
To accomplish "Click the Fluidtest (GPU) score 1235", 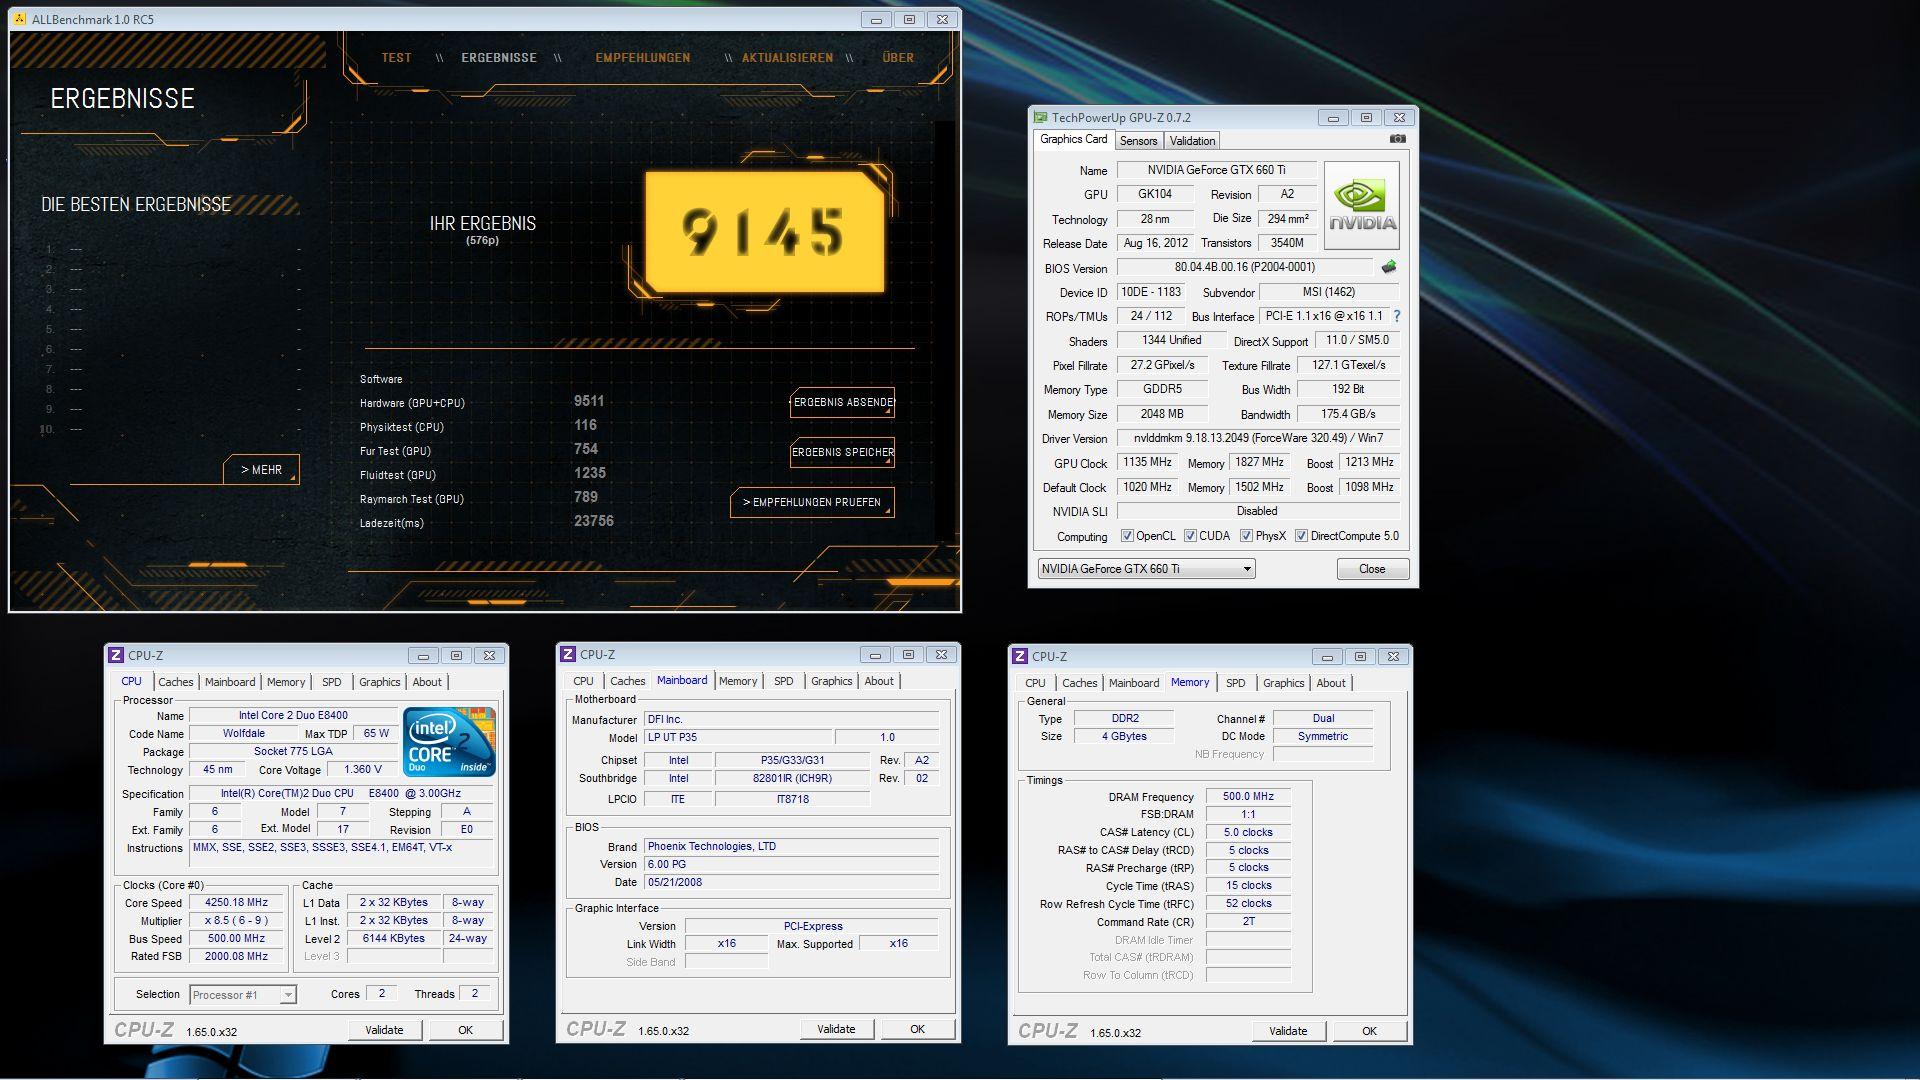I will (590, 473).
